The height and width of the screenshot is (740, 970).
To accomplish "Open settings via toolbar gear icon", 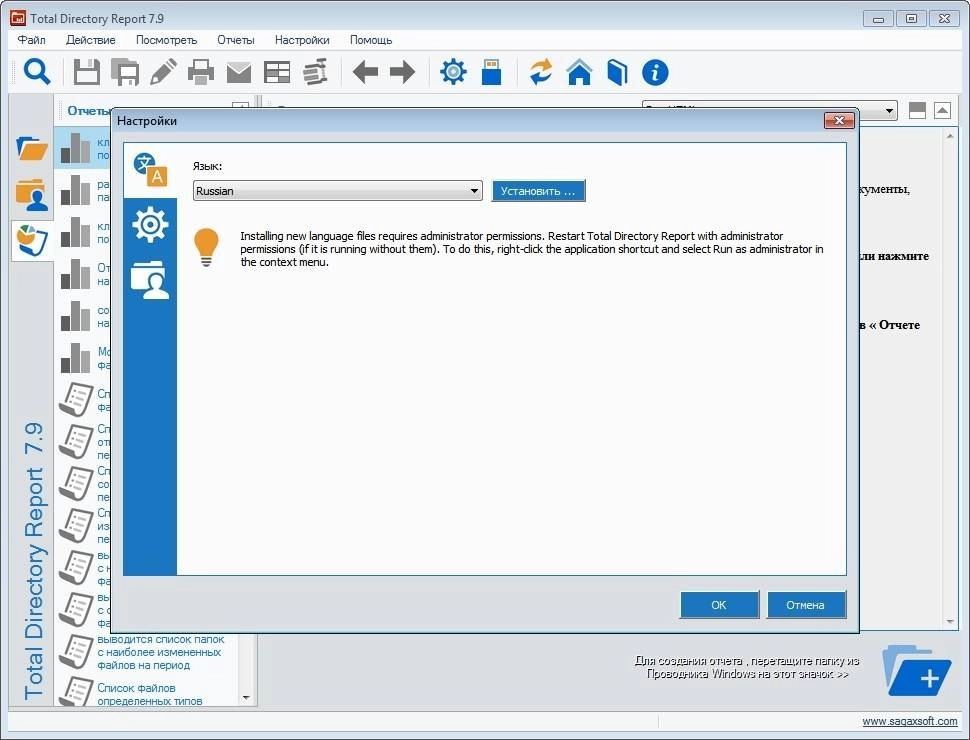I will tap(453, 72).
